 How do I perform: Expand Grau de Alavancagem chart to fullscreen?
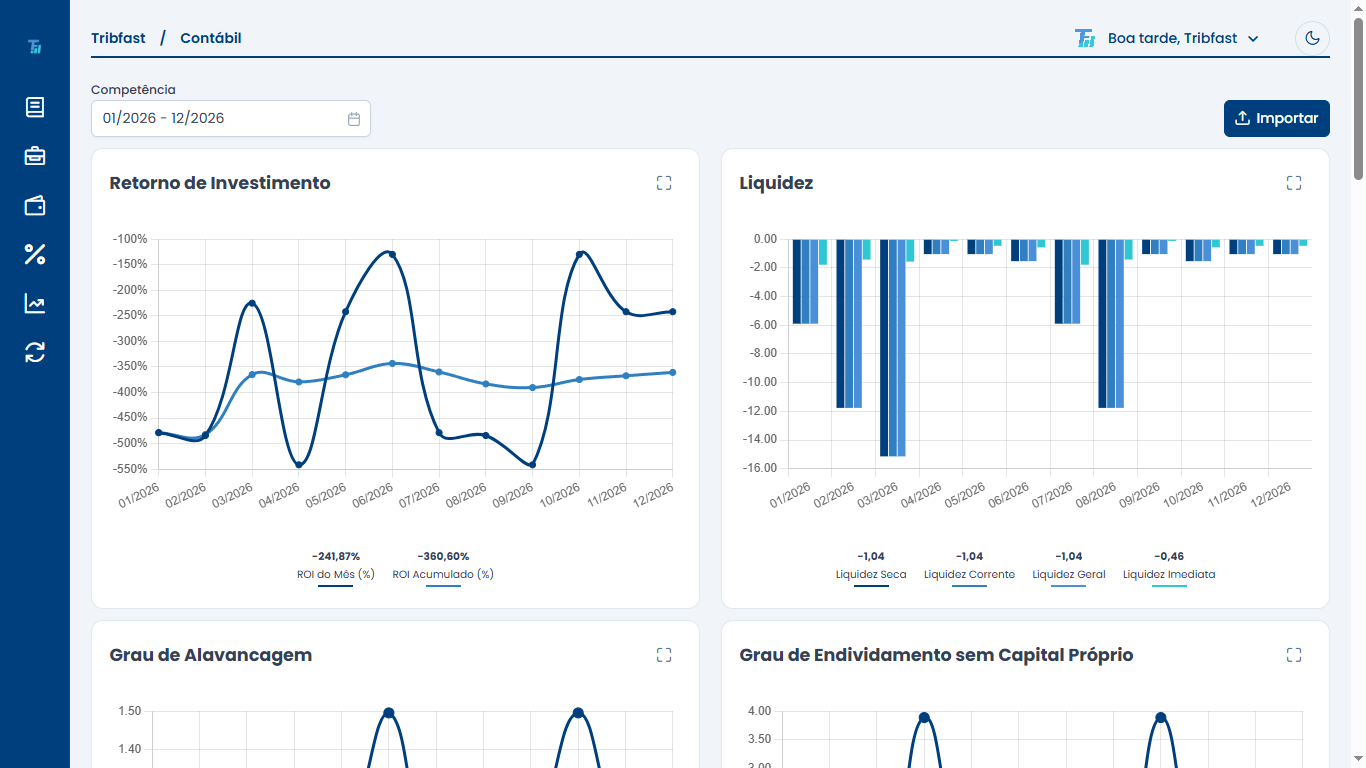coord(664,655)
